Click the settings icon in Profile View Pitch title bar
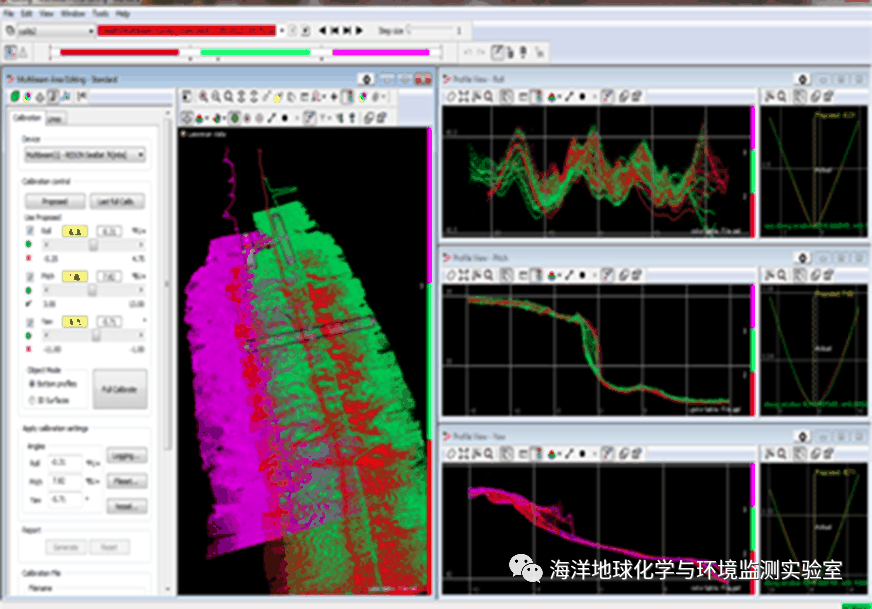Image resolution: width=872 pixels, height=609 pixels. [x=801, y=258]
